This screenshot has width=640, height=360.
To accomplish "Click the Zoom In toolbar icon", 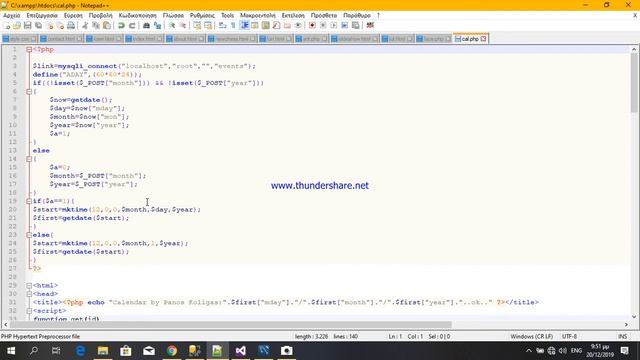I will pos(172,25).
